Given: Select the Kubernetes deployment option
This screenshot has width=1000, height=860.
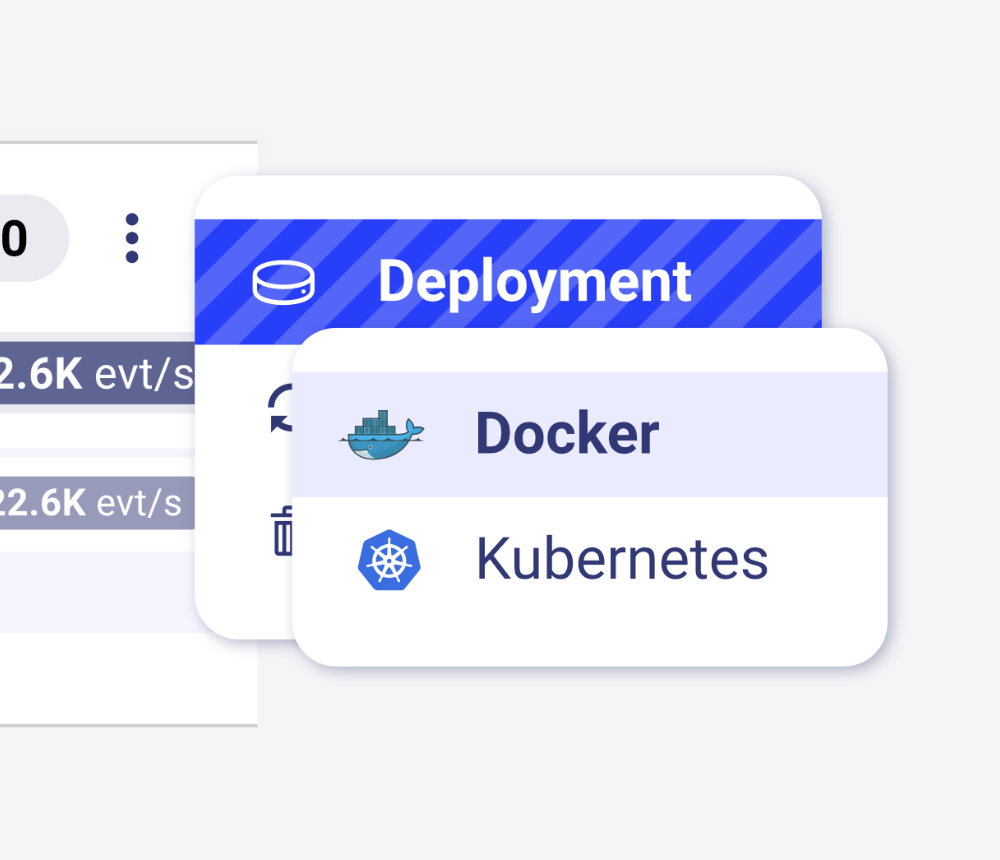Looking at the screenshot, I should click(620, 558).
